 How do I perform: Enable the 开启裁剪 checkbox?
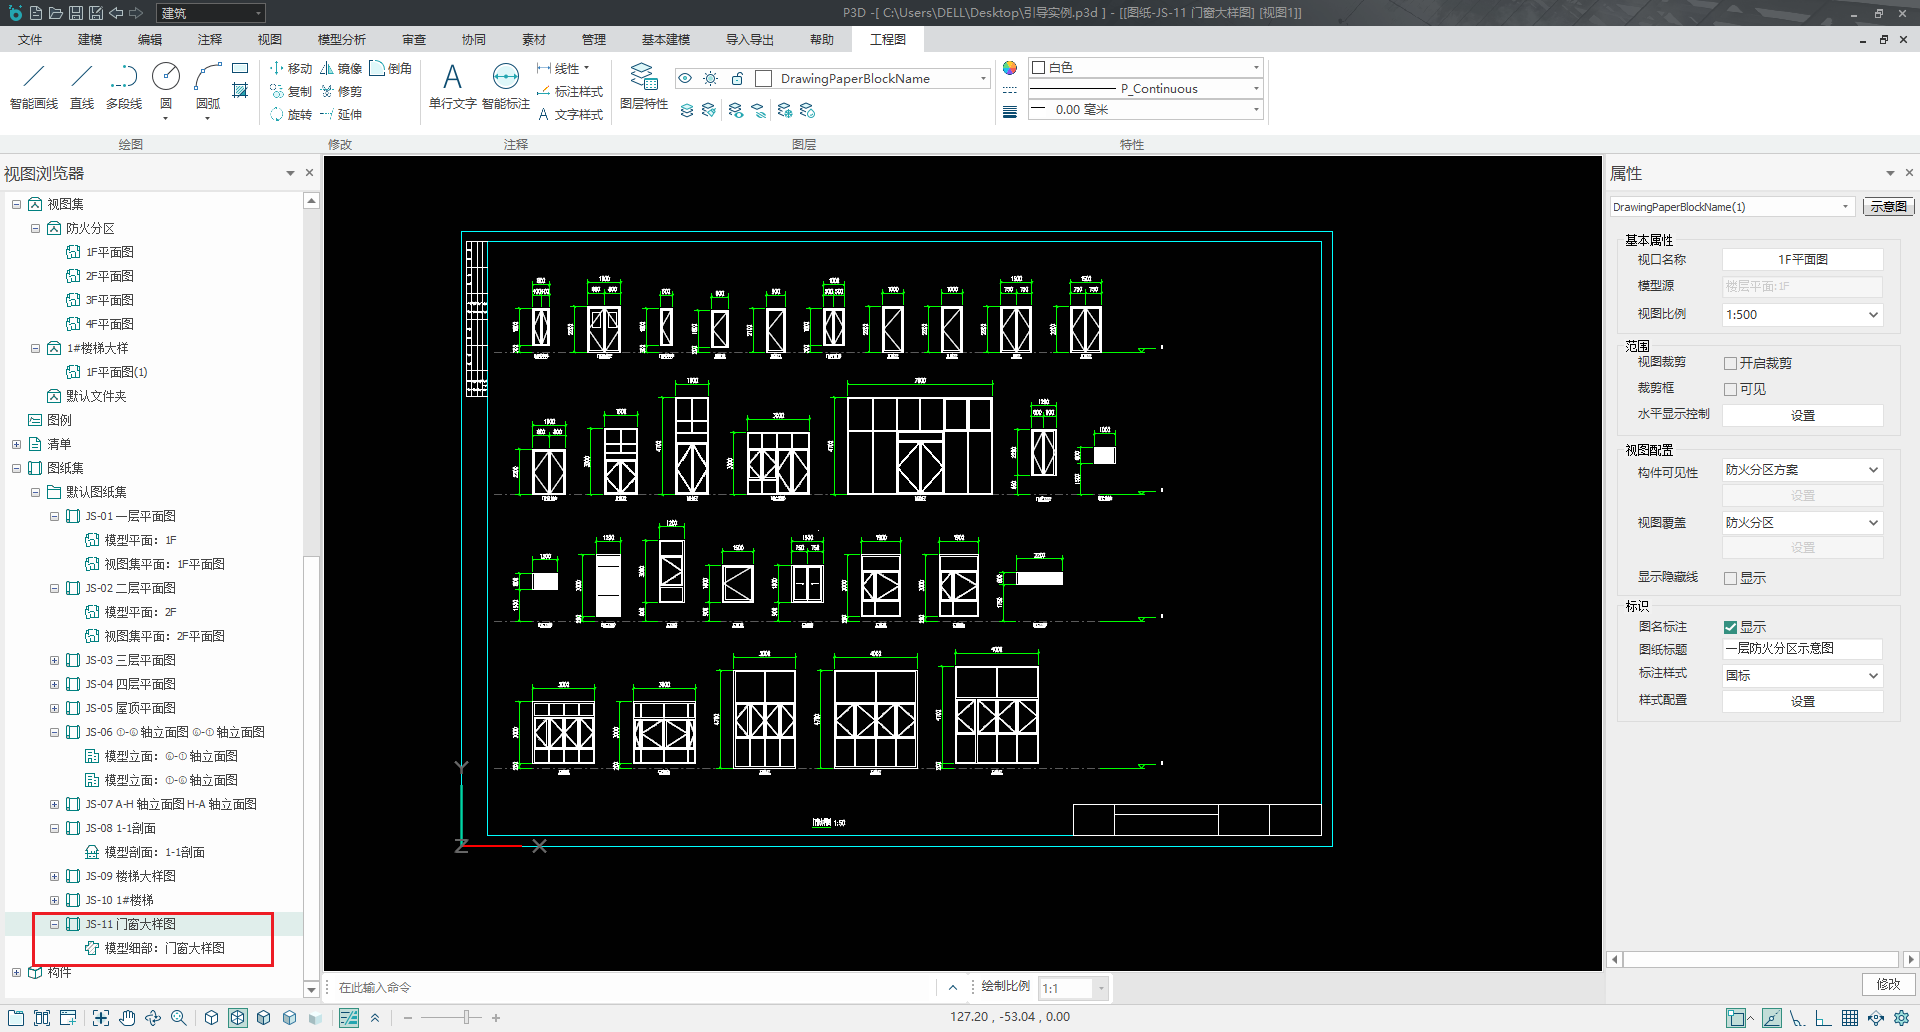[1730, 364]
